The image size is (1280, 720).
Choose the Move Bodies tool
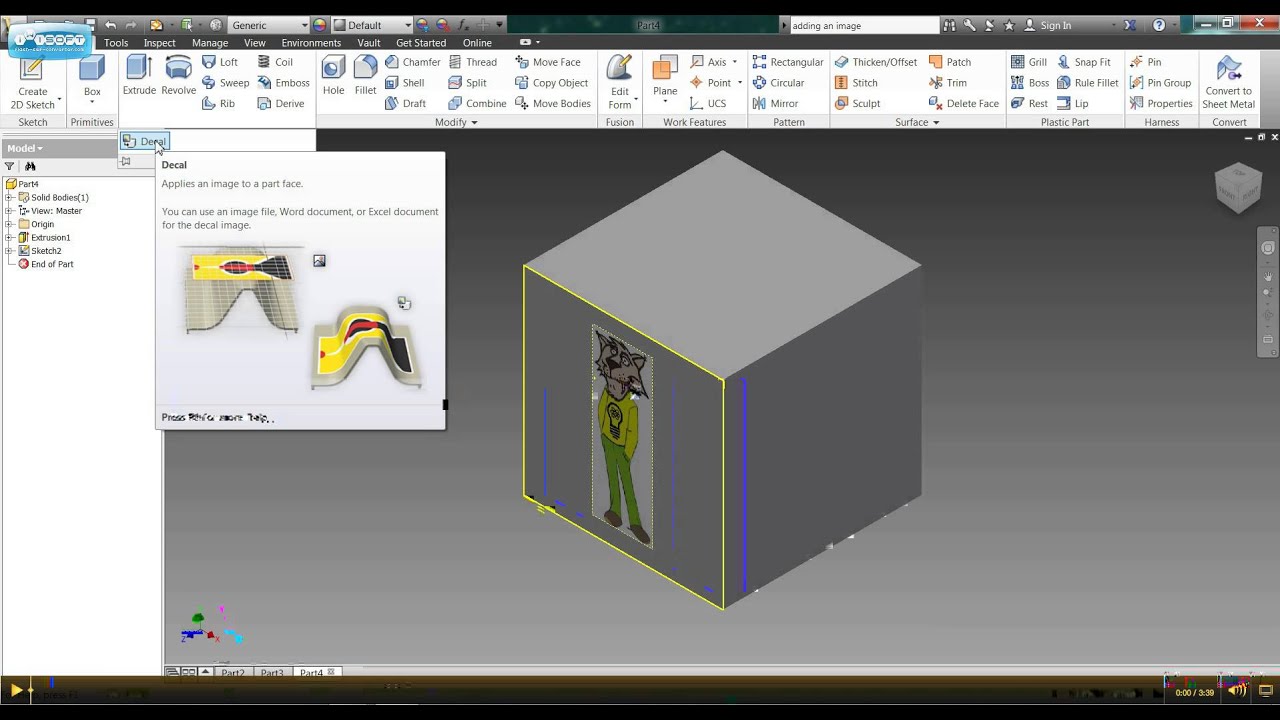[552, 104]
